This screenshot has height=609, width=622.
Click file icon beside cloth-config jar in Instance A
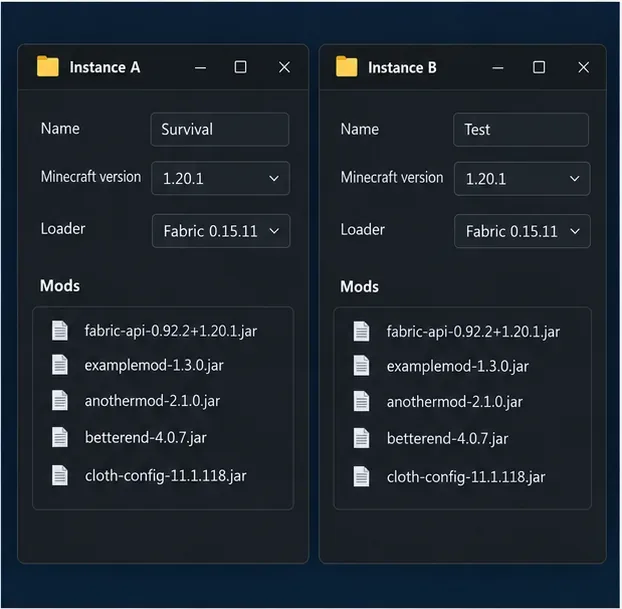pyautogui.click(x=60, y=475)
